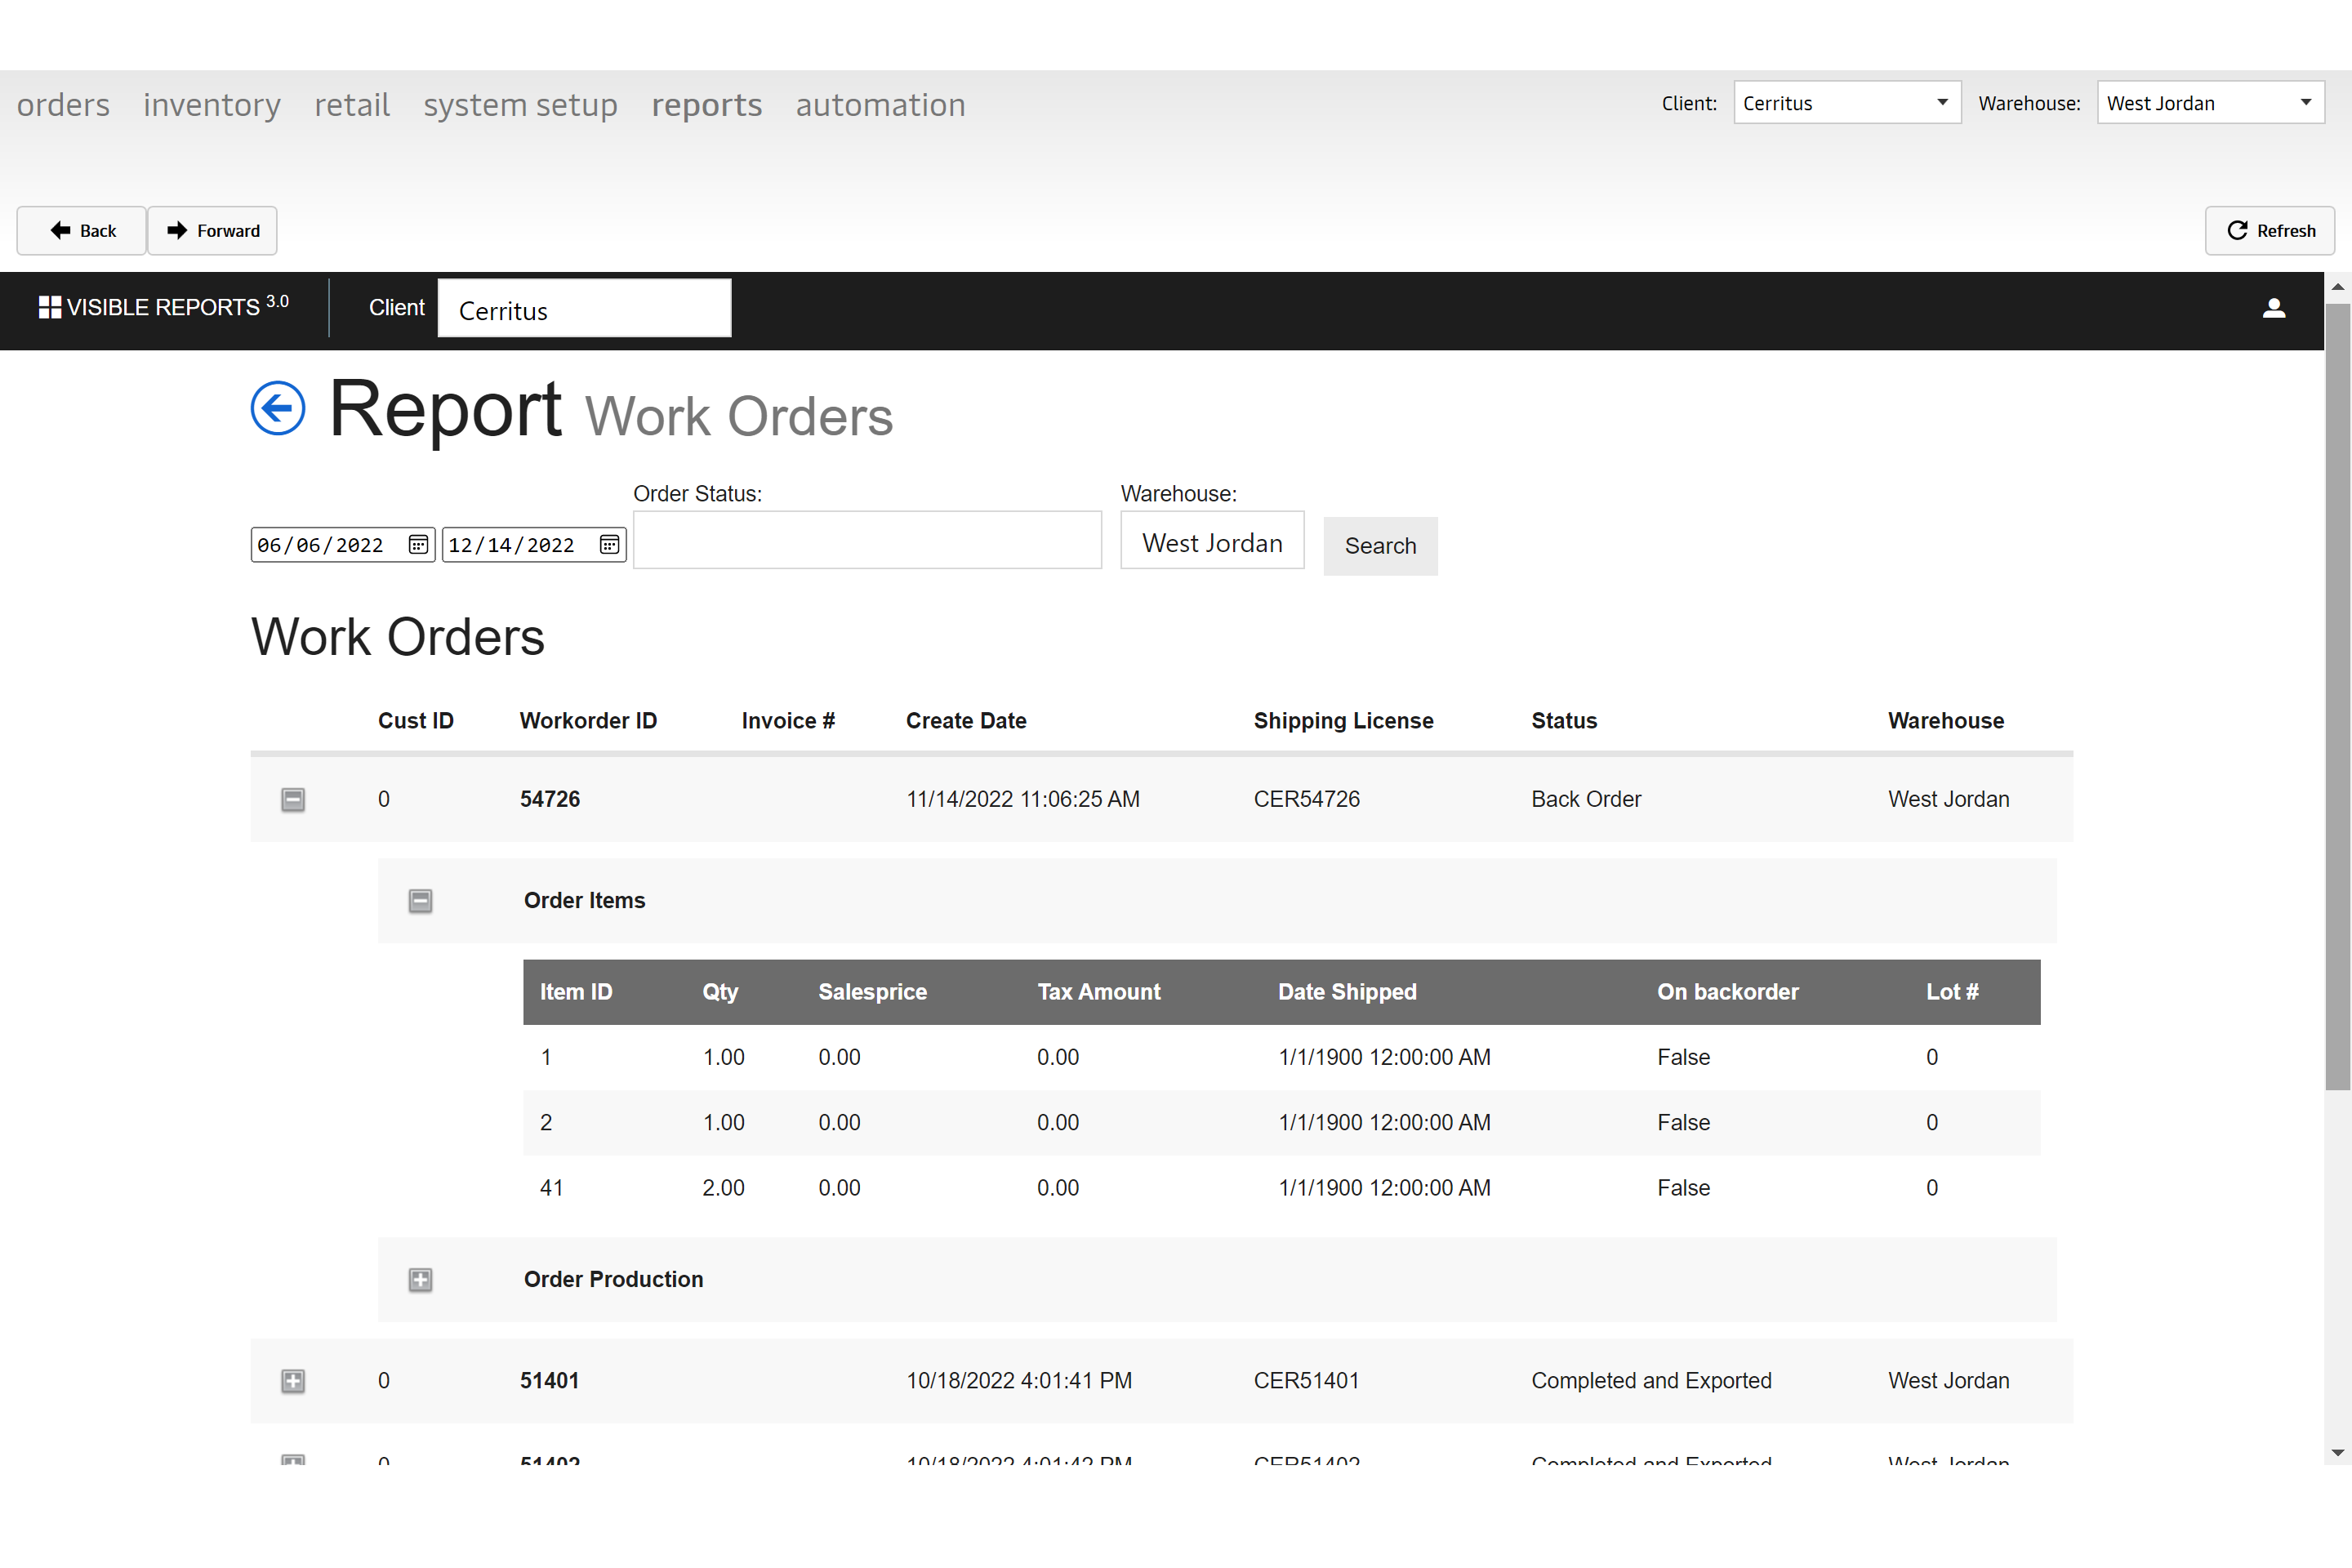Click create date 10/18/2022 4:01:41 PM
Screen dimensions: 2352x1568
(x=1019, y=1380)
